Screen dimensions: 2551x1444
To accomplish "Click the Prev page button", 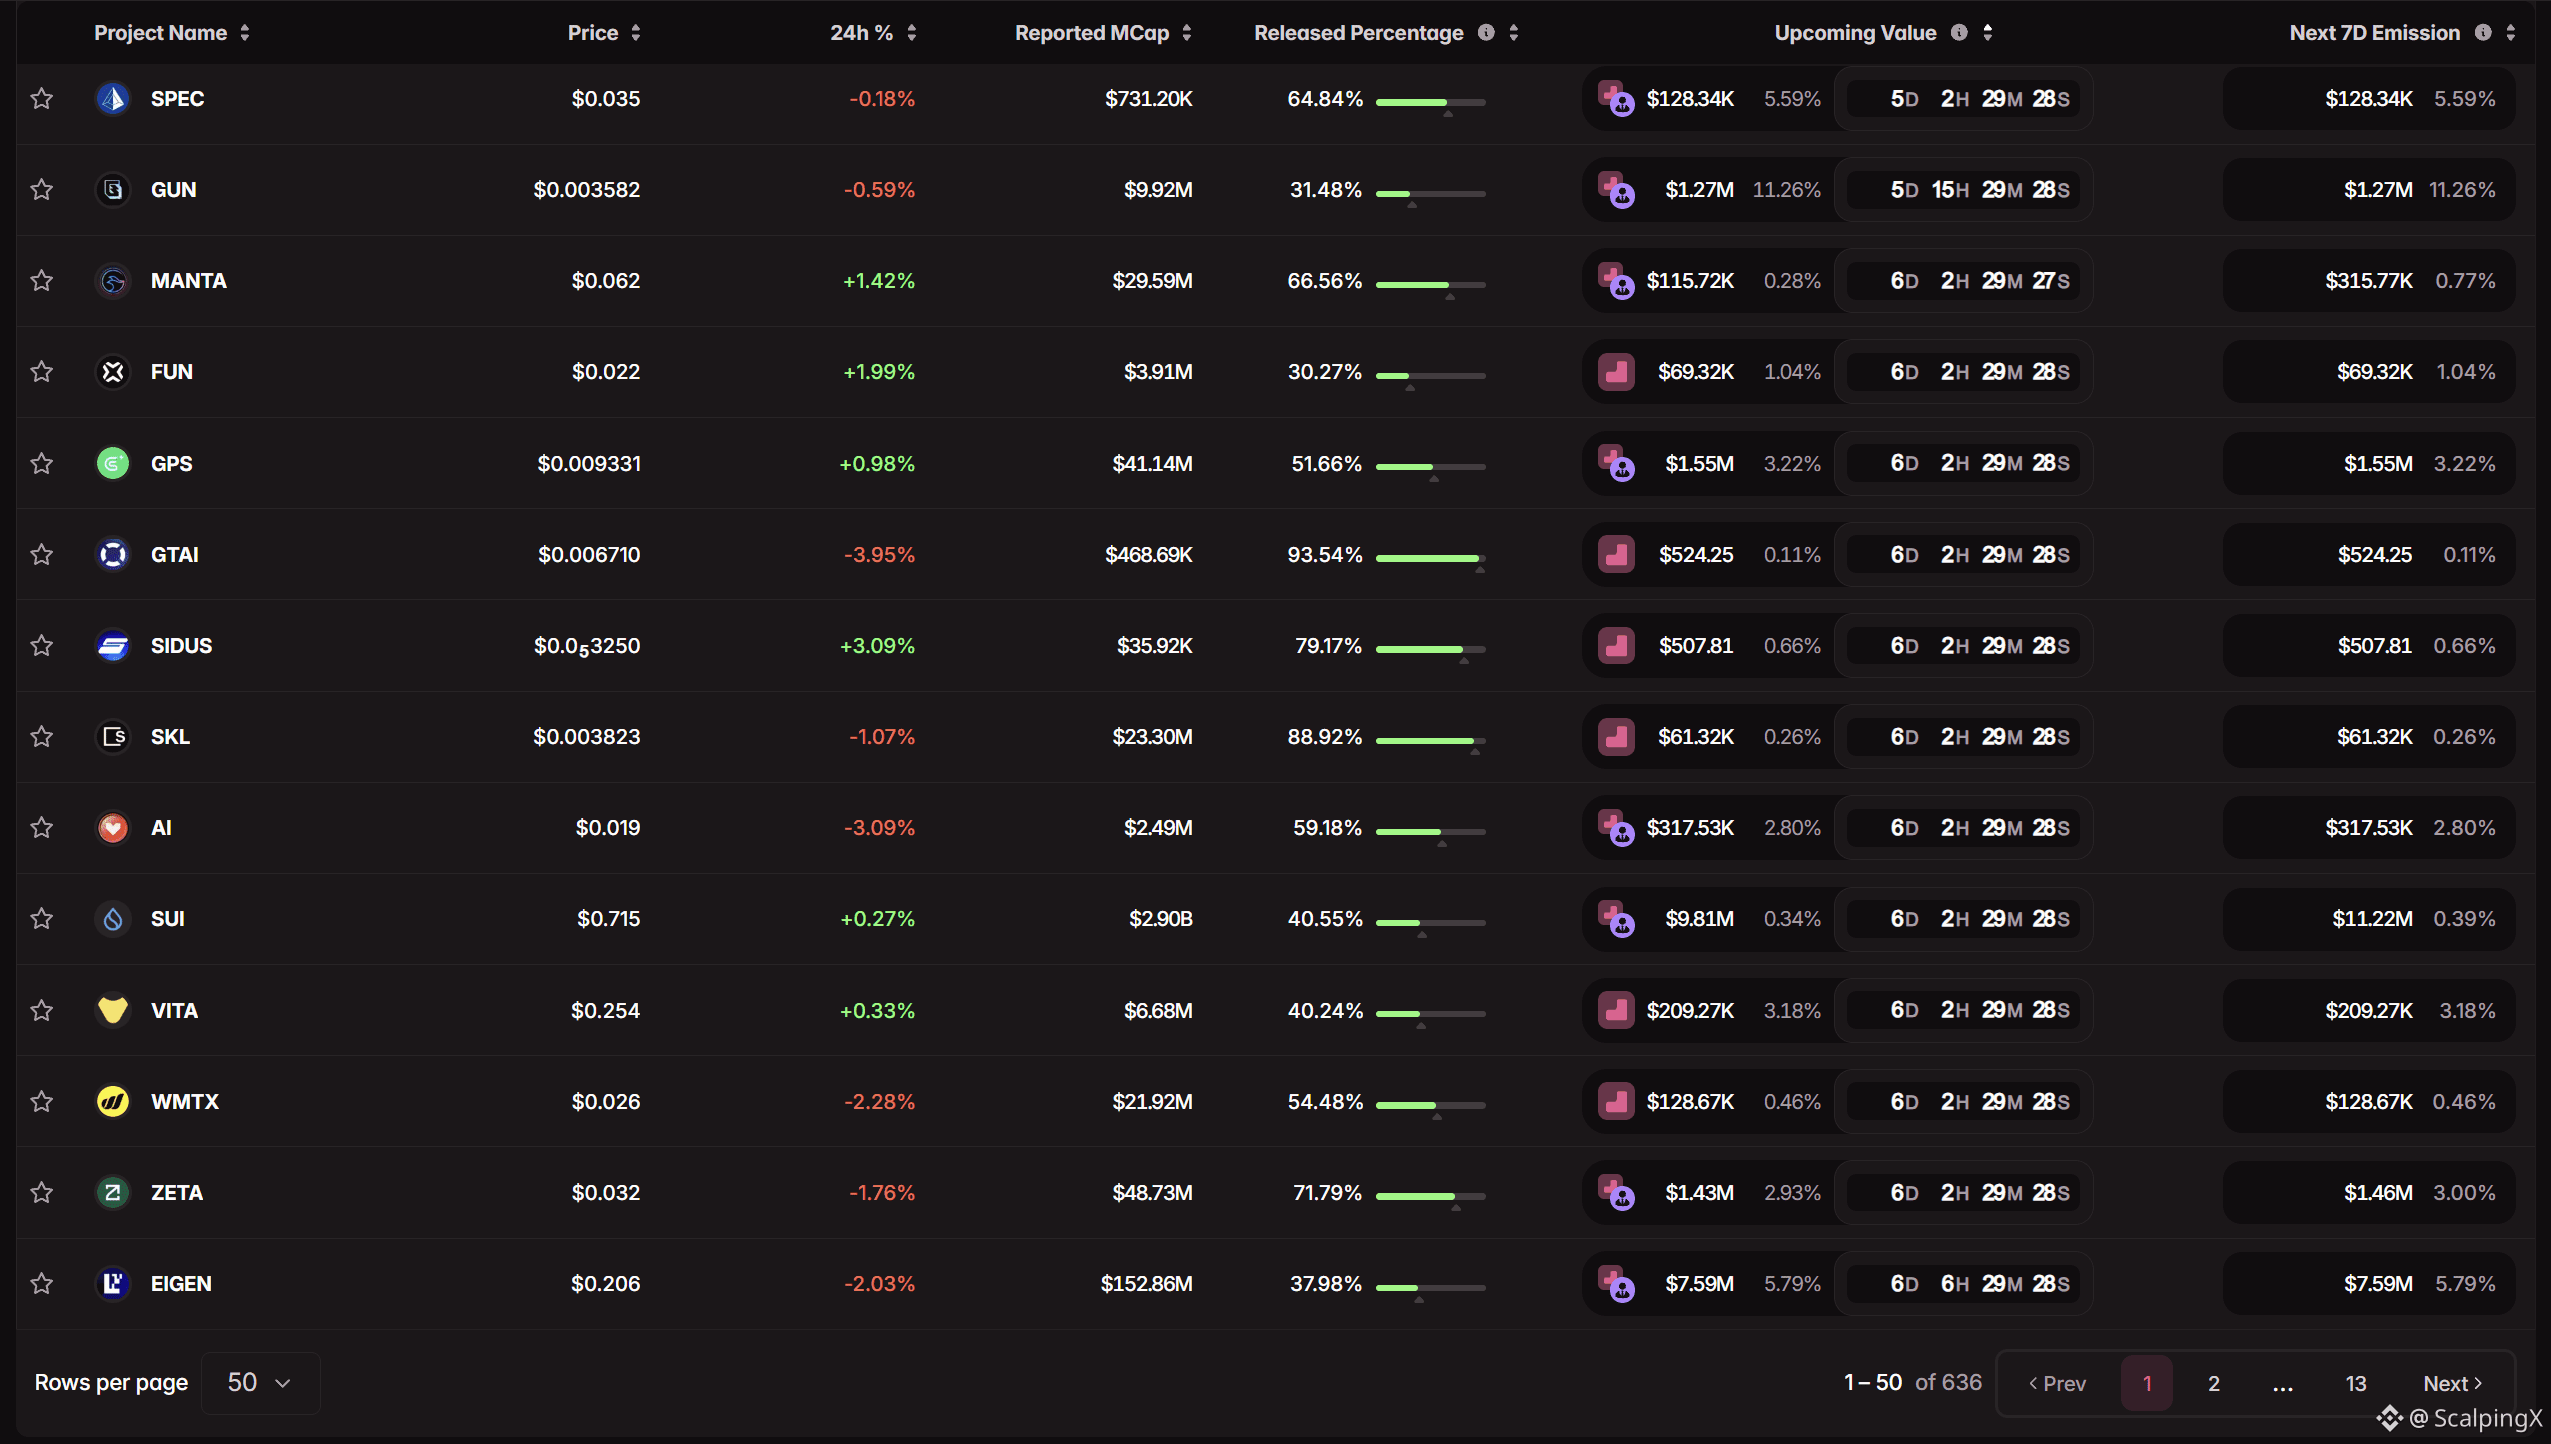I will (2057, 1383).
